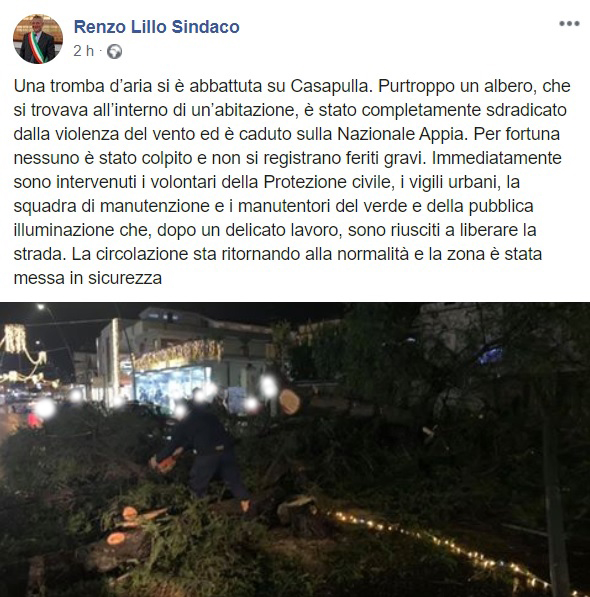The height and width of the screenshot is (597, 590).
Task: Open the three-dots post options menu
Action: pyautogui.click(x=569, y=24)
